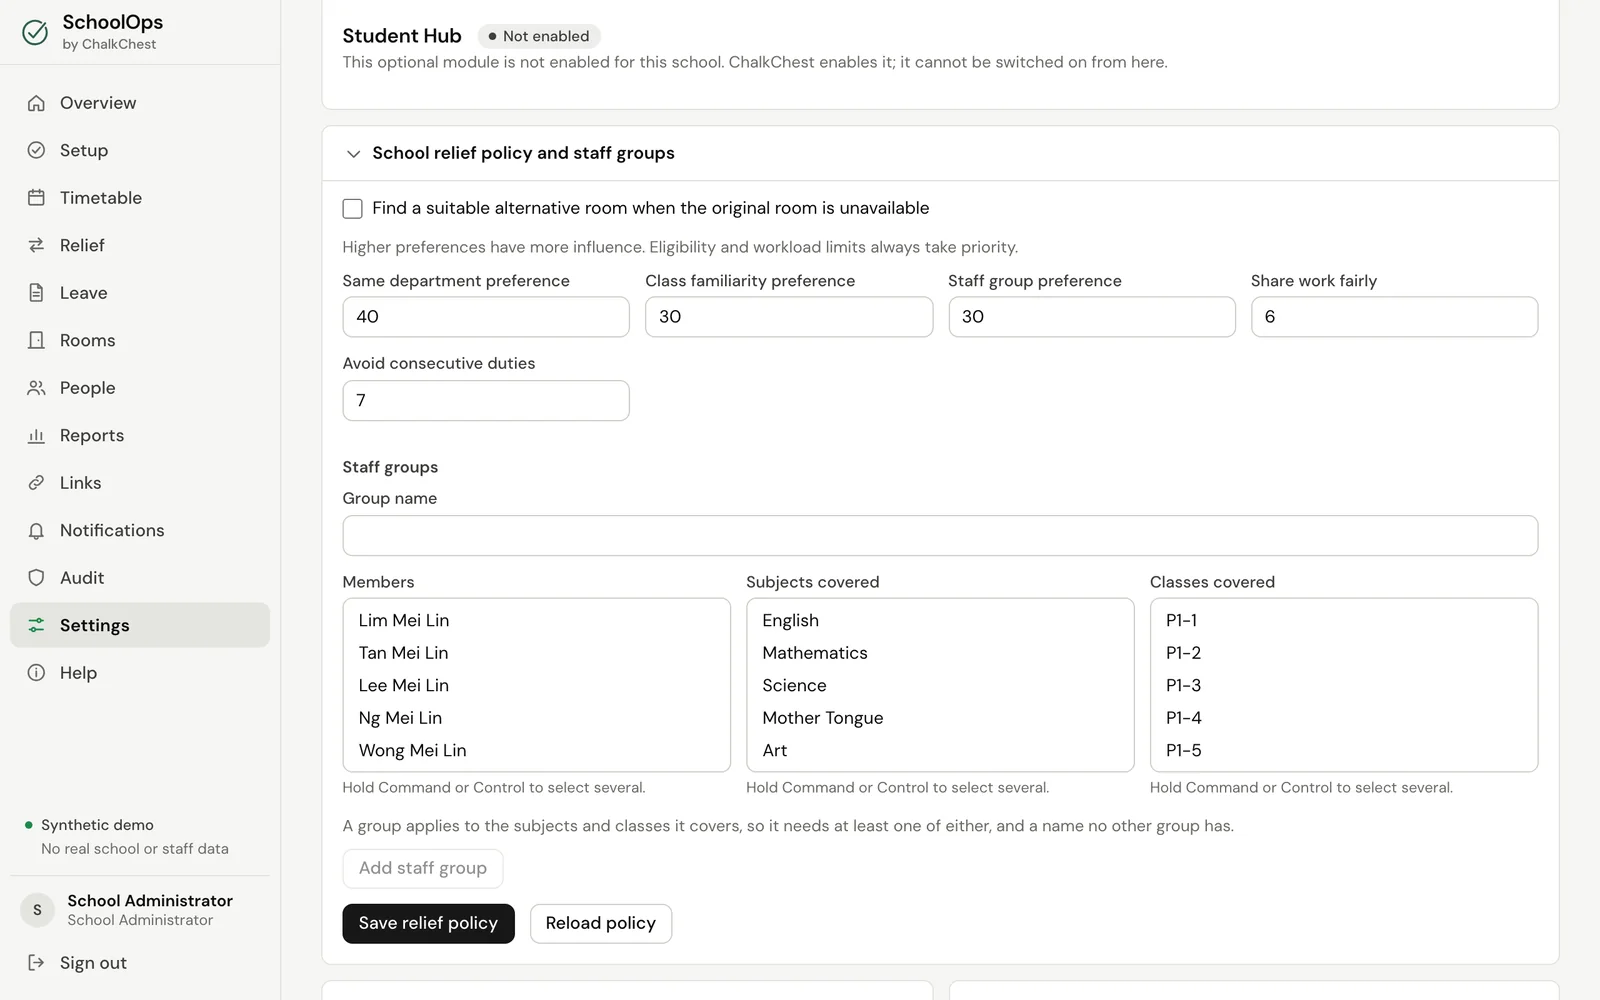Click the Setup check-circle icon
This screenshot has width=1600, height=1000.
pyautogui.click(x=36, y=150)
